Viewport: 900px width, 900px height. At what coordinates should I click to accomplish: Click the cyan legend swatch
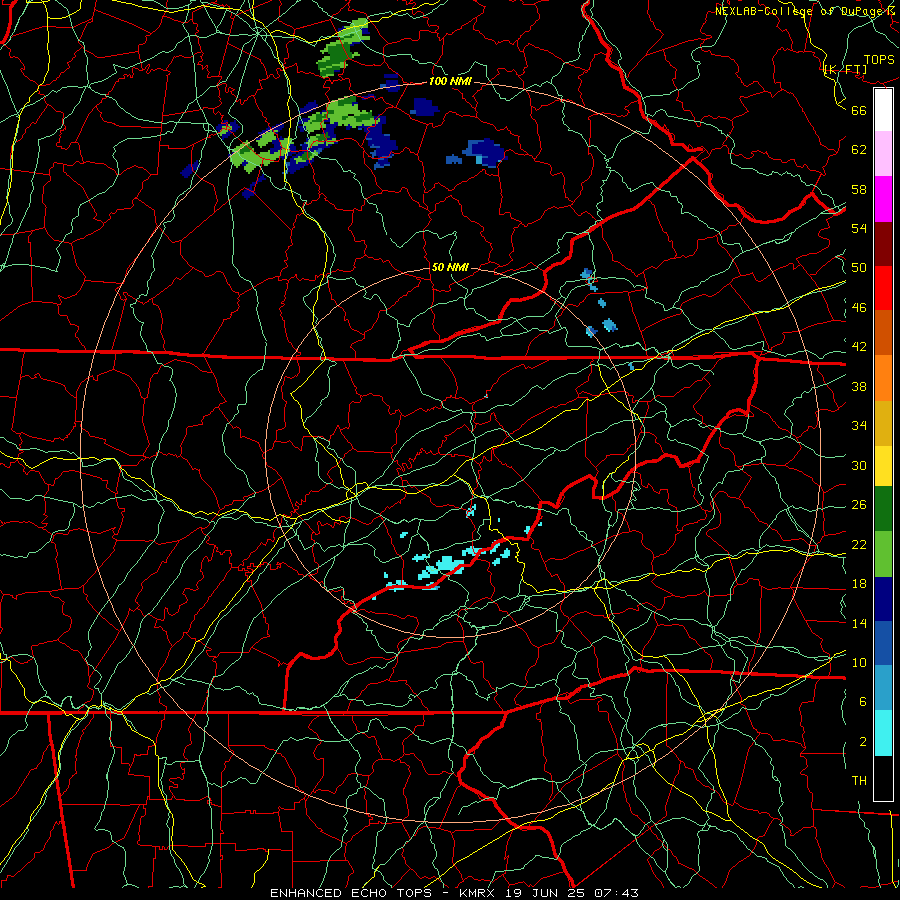click(883, 733)
